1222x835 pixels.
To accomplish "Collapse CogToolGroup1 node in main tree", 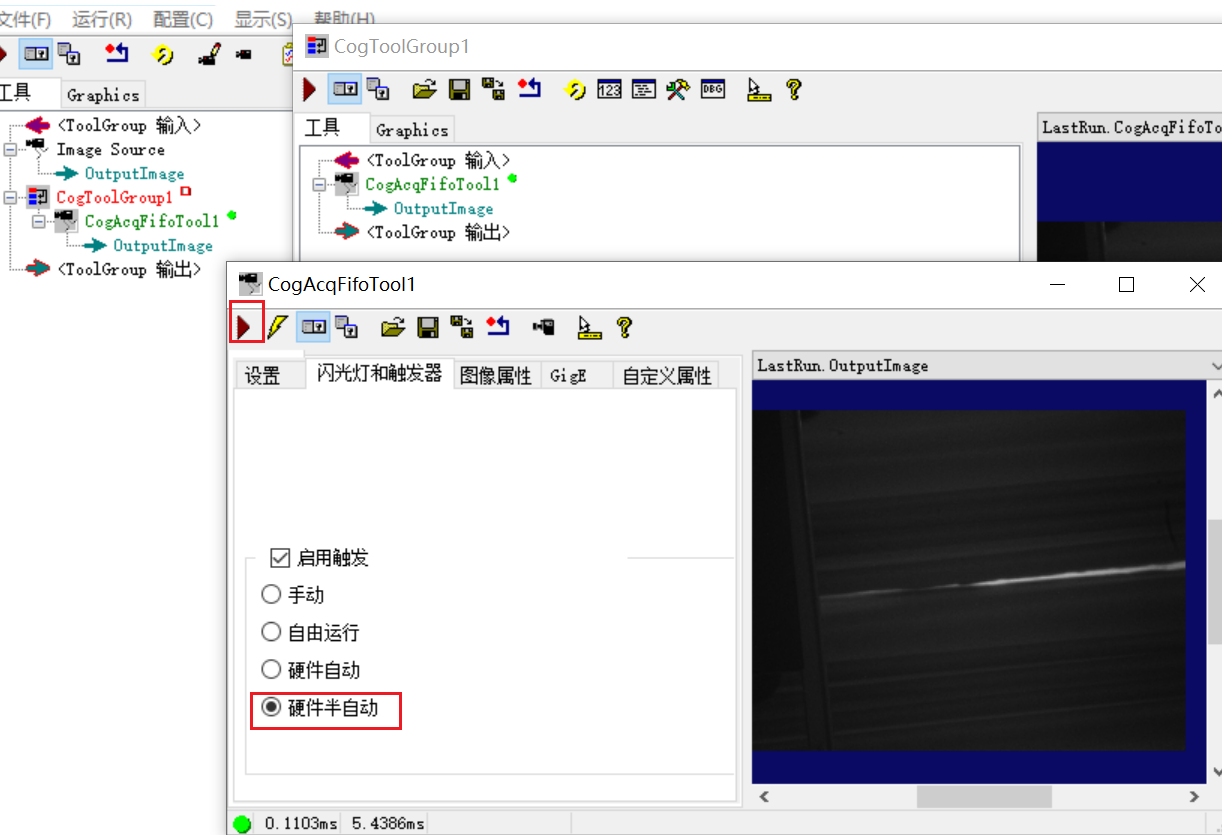I will pos(10,197).
